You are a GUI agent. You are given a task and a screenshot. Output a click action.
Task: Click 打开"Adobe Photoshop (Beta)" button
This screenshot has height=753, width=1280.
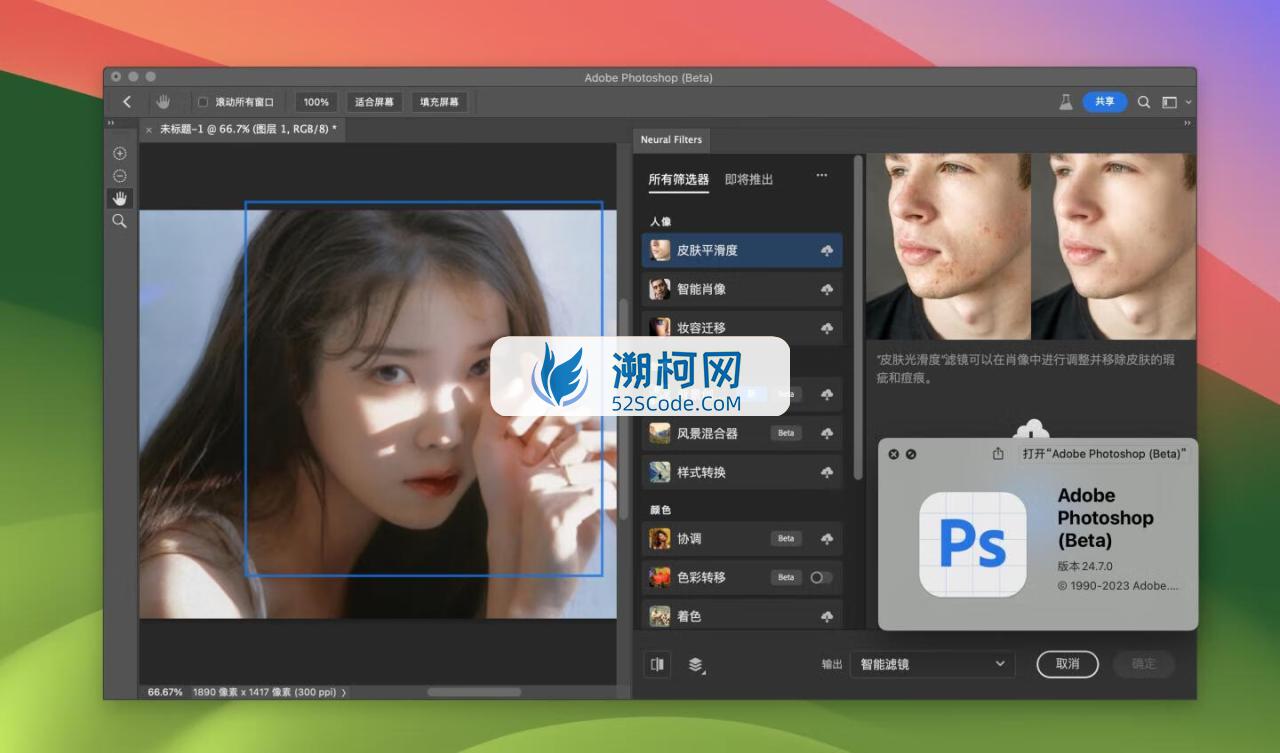1104,454
